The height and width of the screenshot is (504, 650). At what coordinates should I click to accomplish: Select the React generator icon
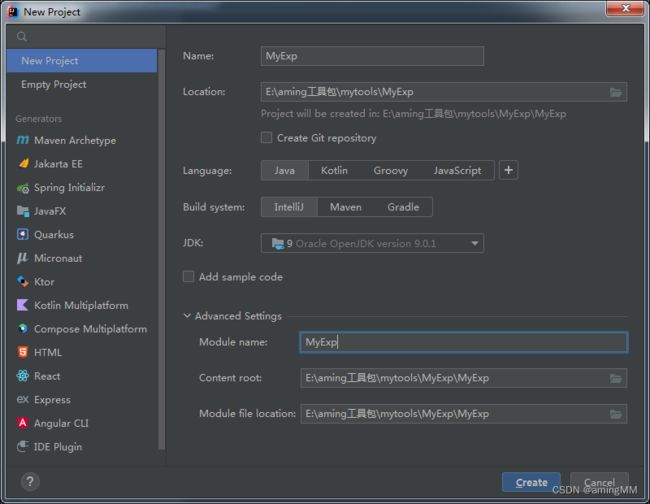click(x=23, y=376)
